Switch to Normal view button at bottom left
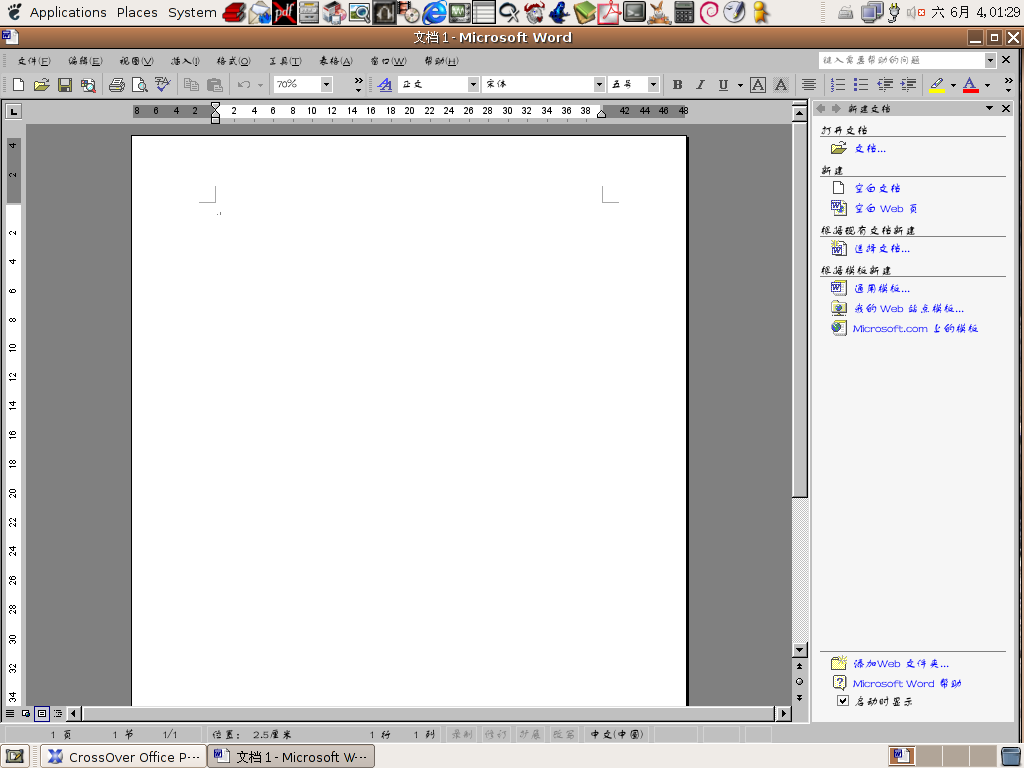Screen dimensions: 1024x768 (10, 713)
